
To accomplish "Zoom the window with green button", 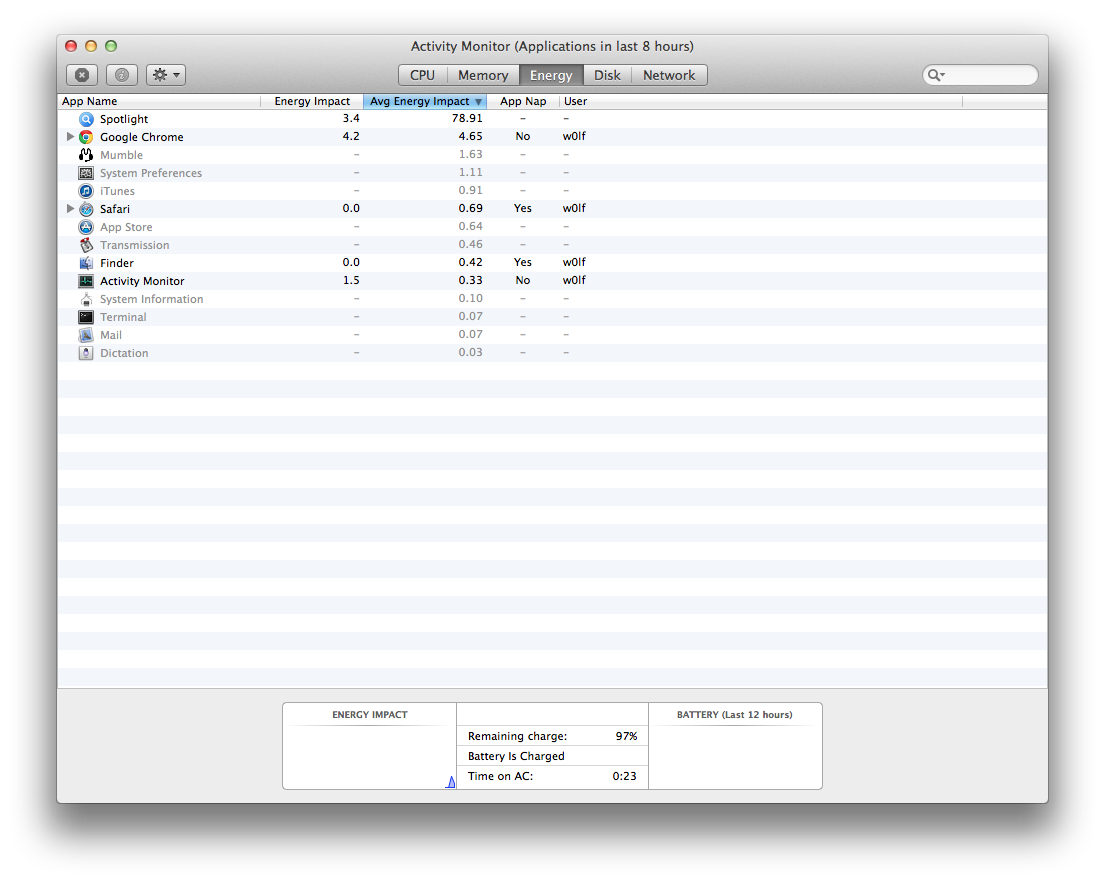I will point(111,46).
